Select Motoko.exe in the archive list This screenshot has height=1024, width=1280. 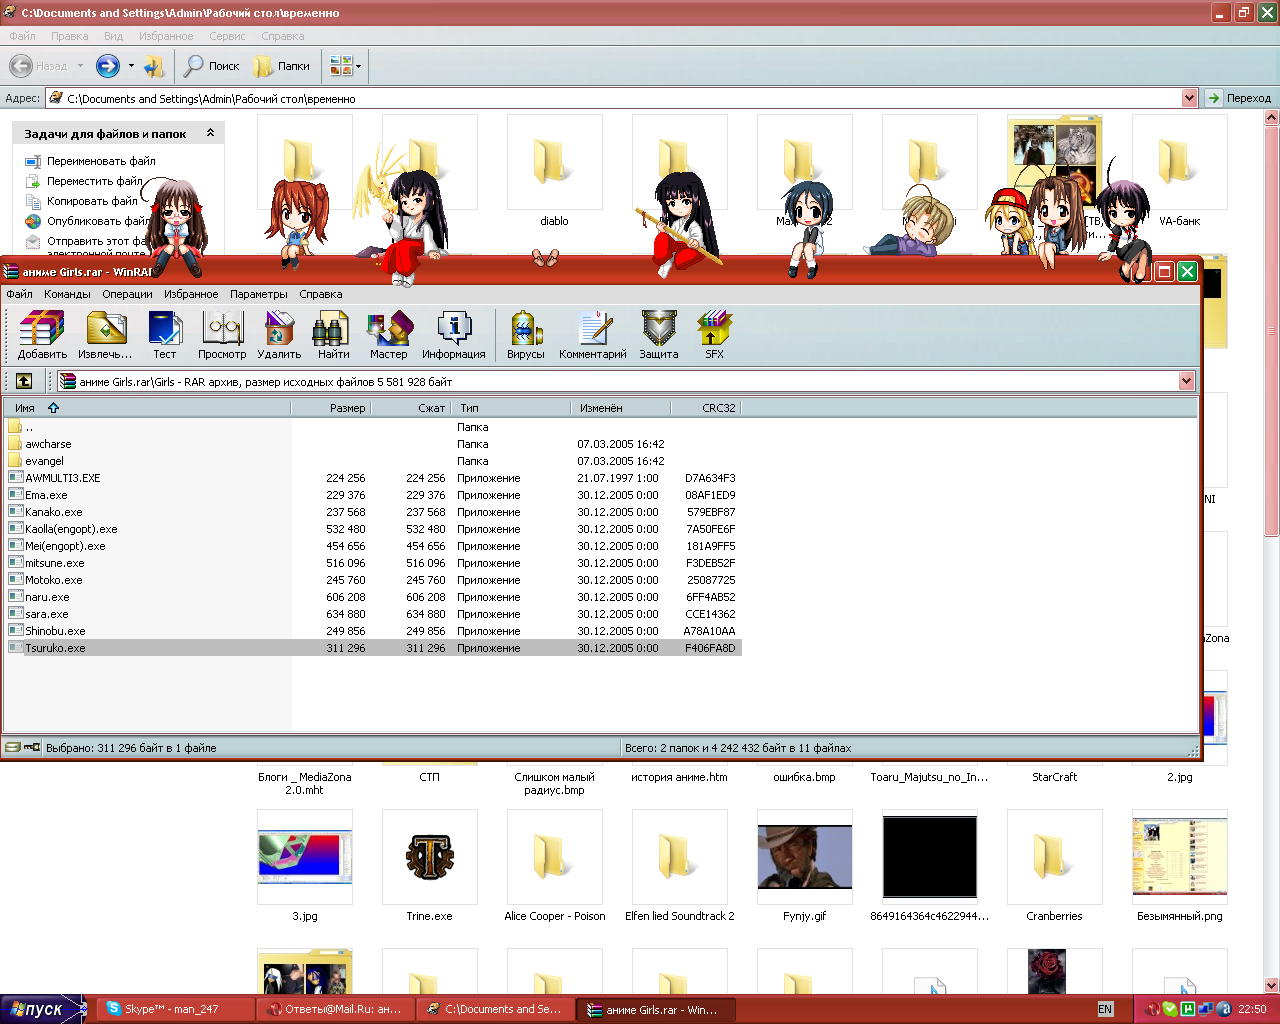pyautogui.click(x=54, y=580)
